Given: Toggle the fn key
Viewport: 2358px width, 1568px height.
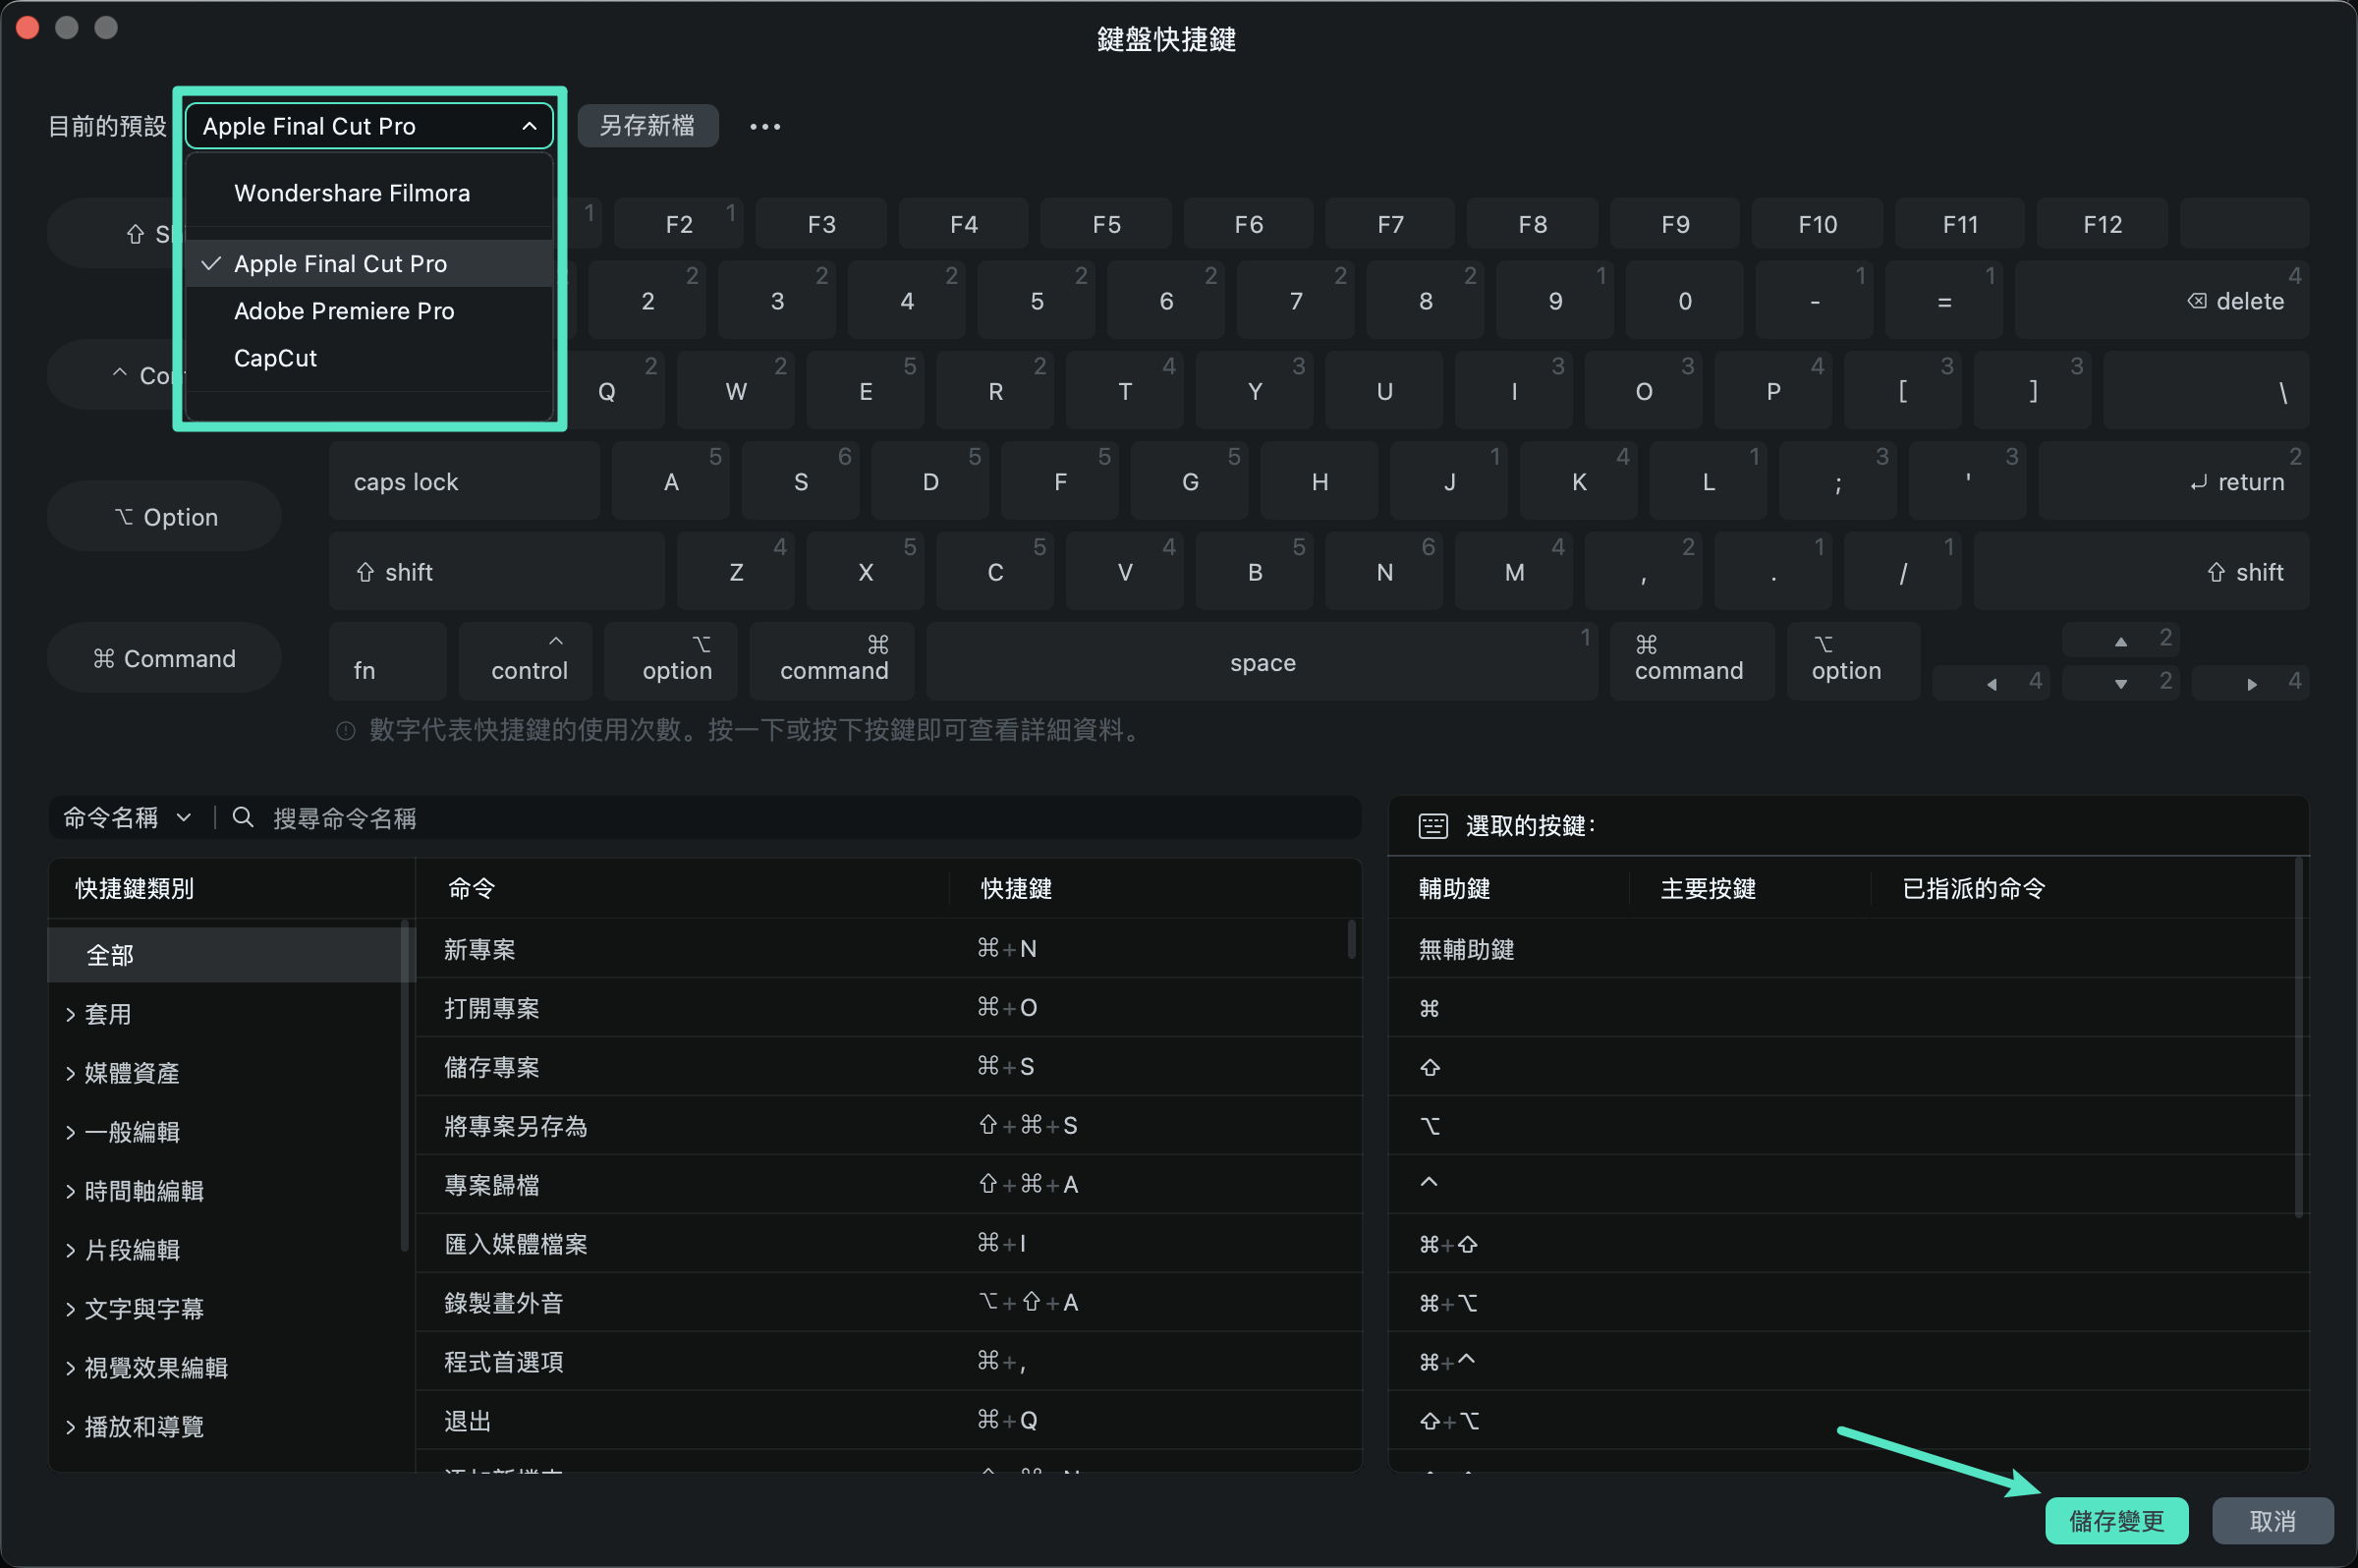Looking at the screenshot, I should coord(388,661).
